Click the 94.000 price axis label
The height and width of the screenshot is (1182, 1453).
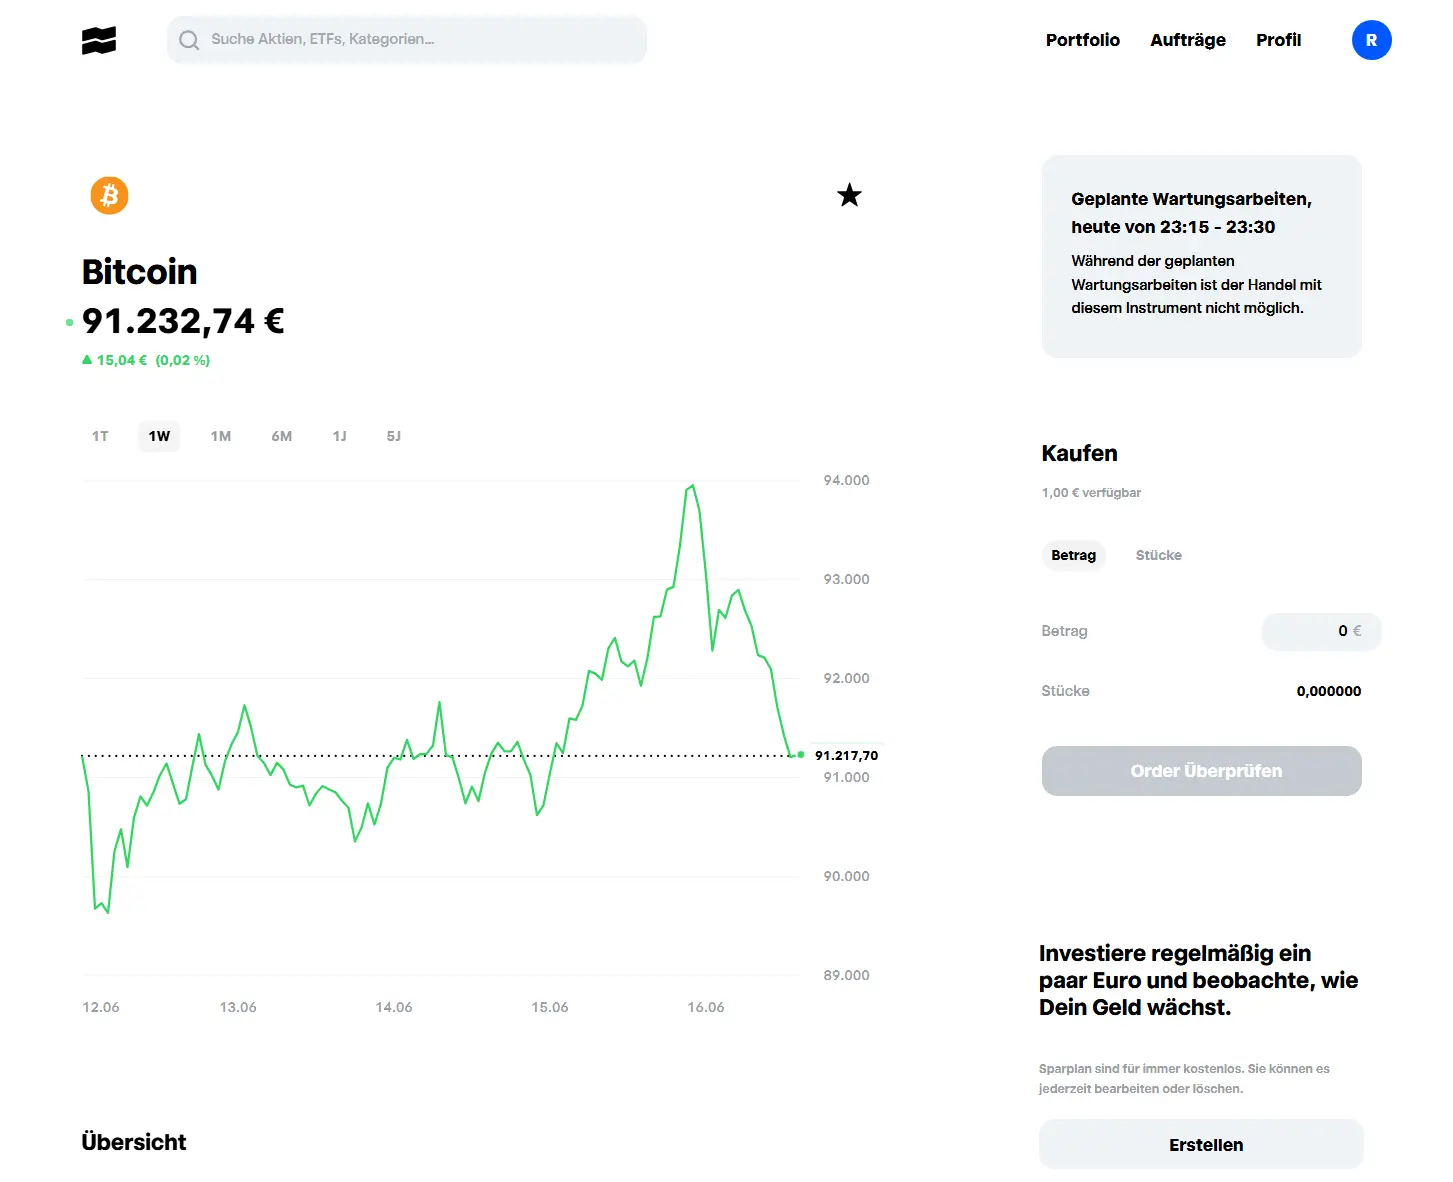click(846, 480)
